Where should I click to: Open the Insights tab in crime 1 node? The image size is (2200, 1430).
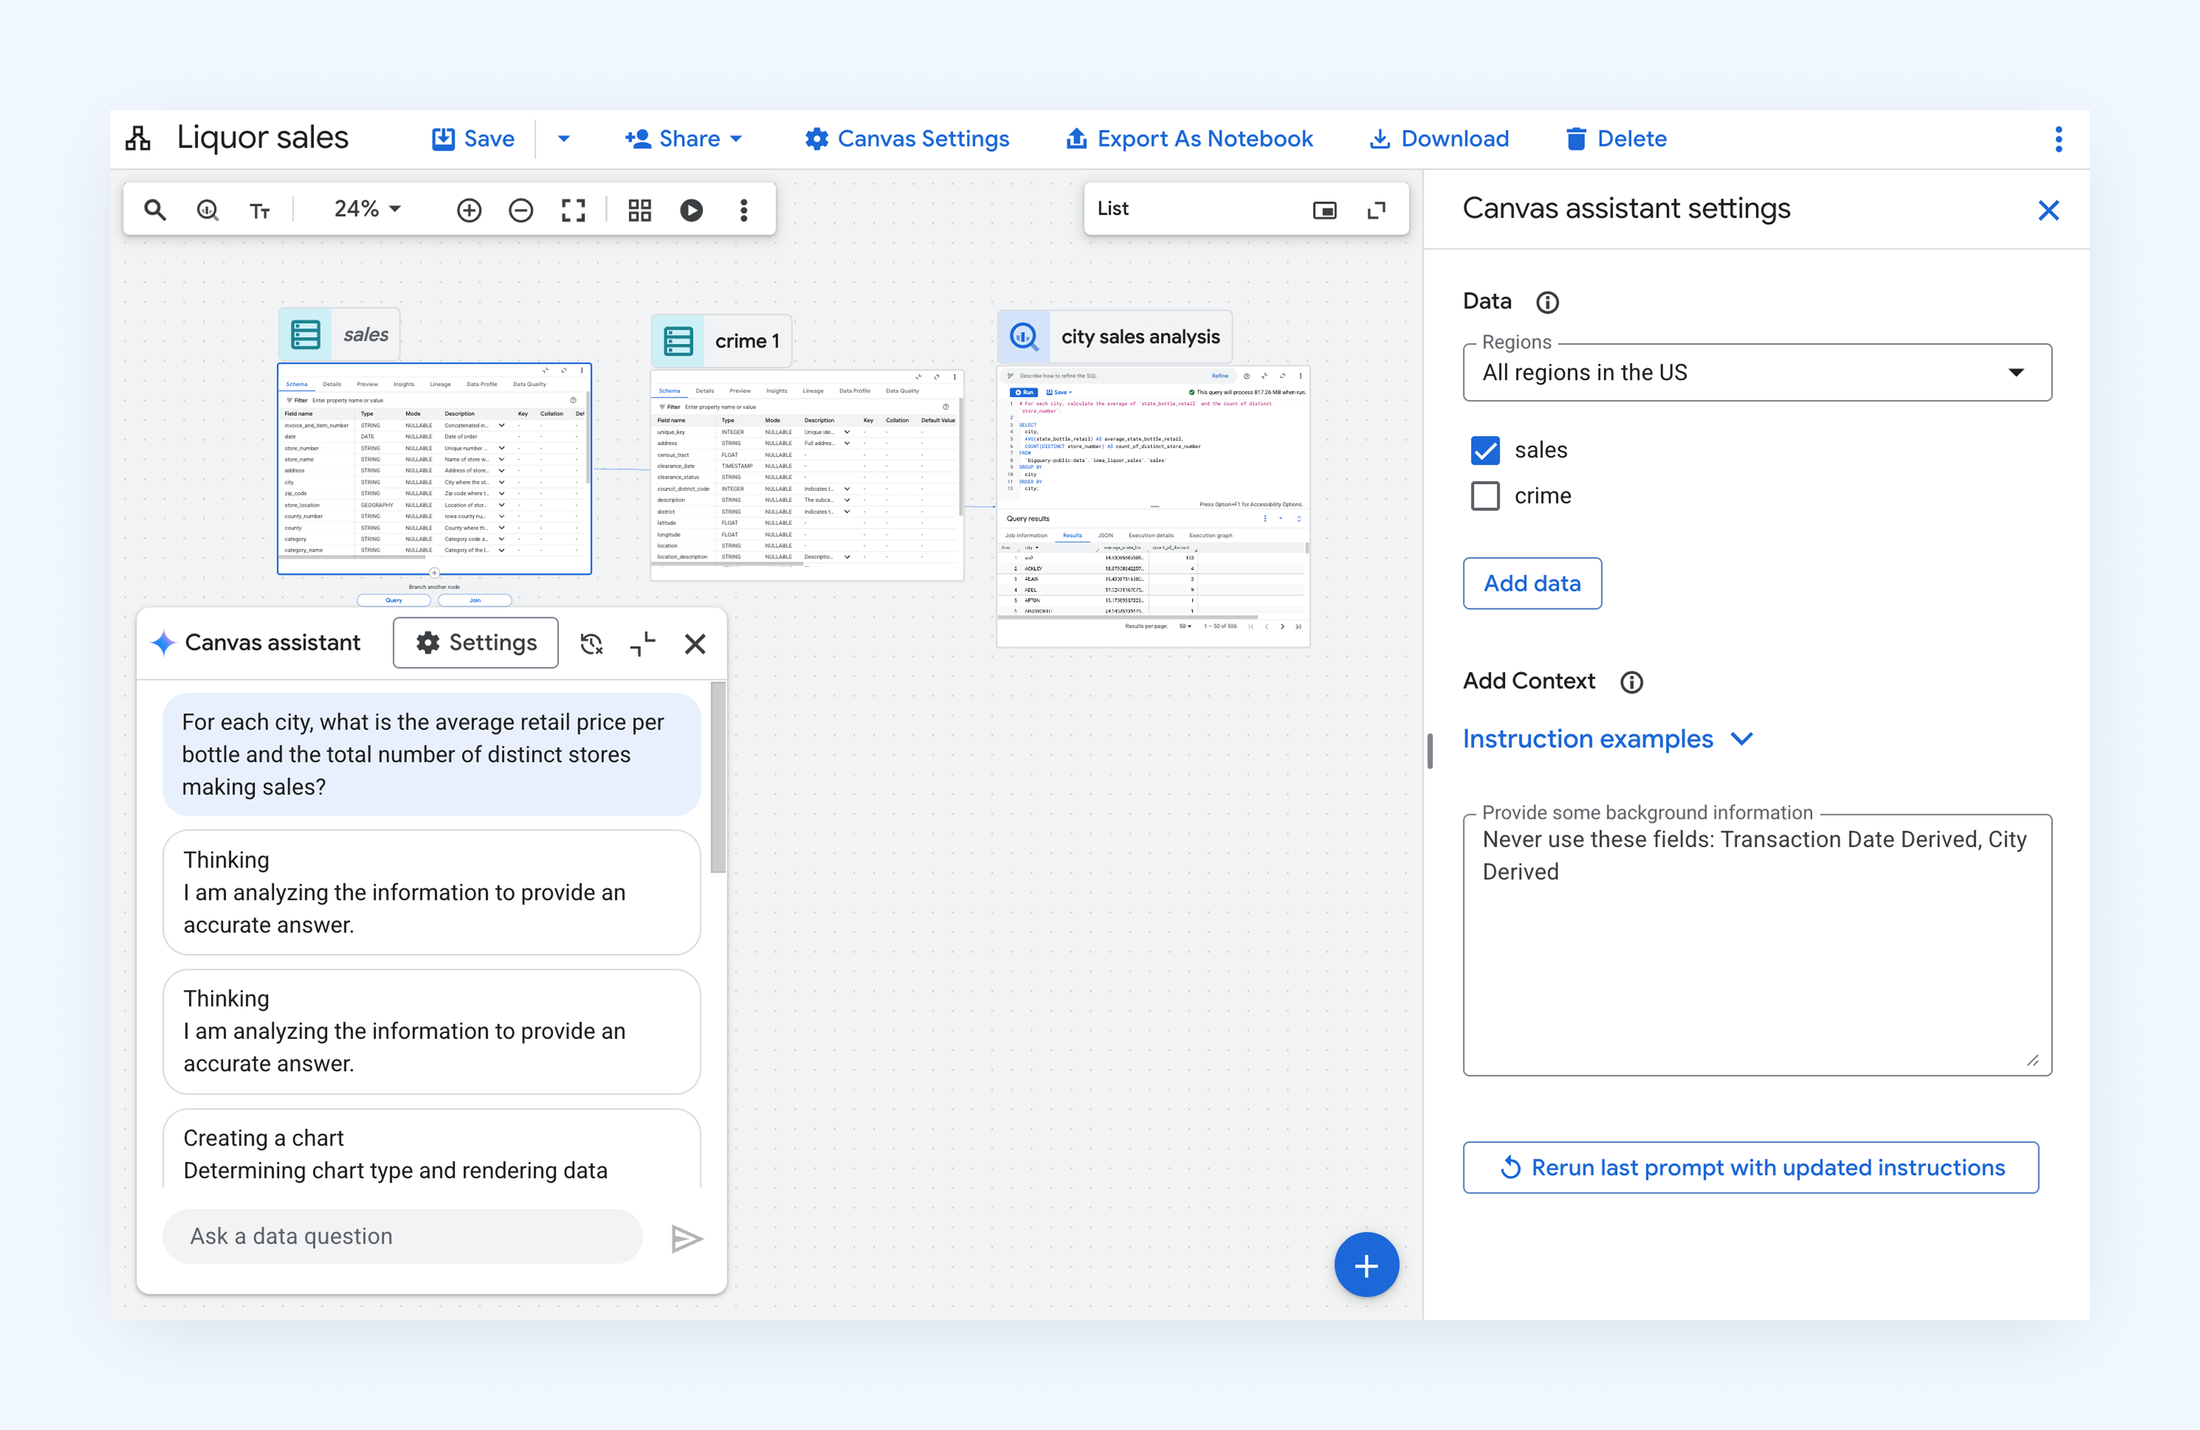(x=776, y=391)
